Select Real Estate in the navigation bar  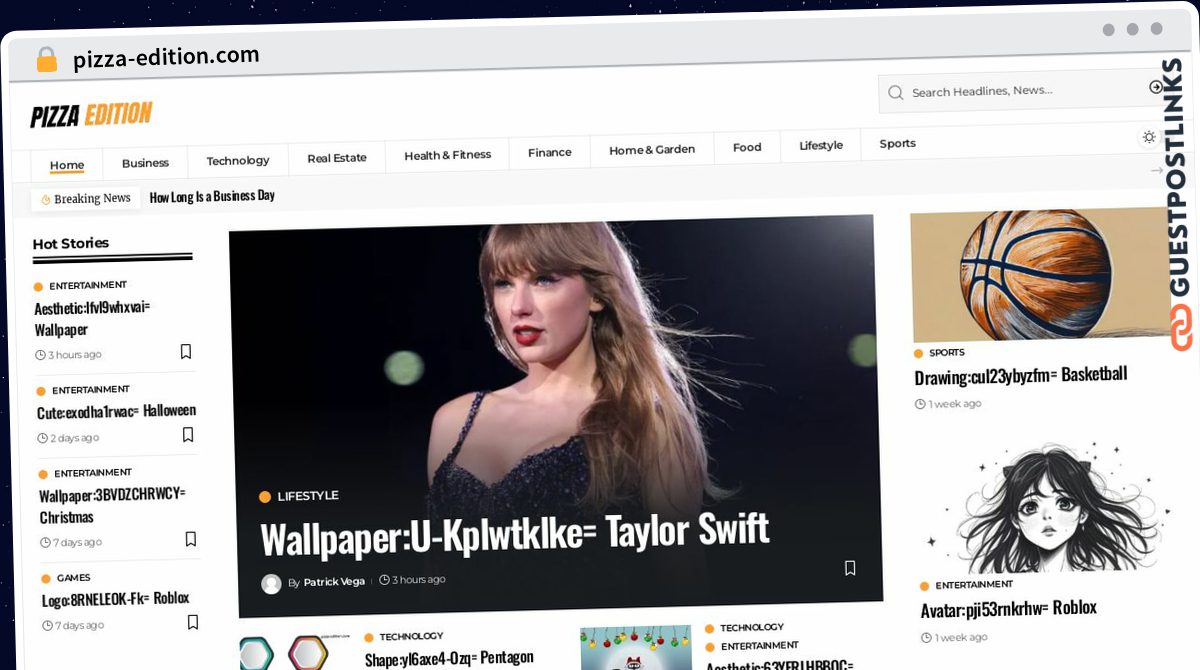pos(337,158)
